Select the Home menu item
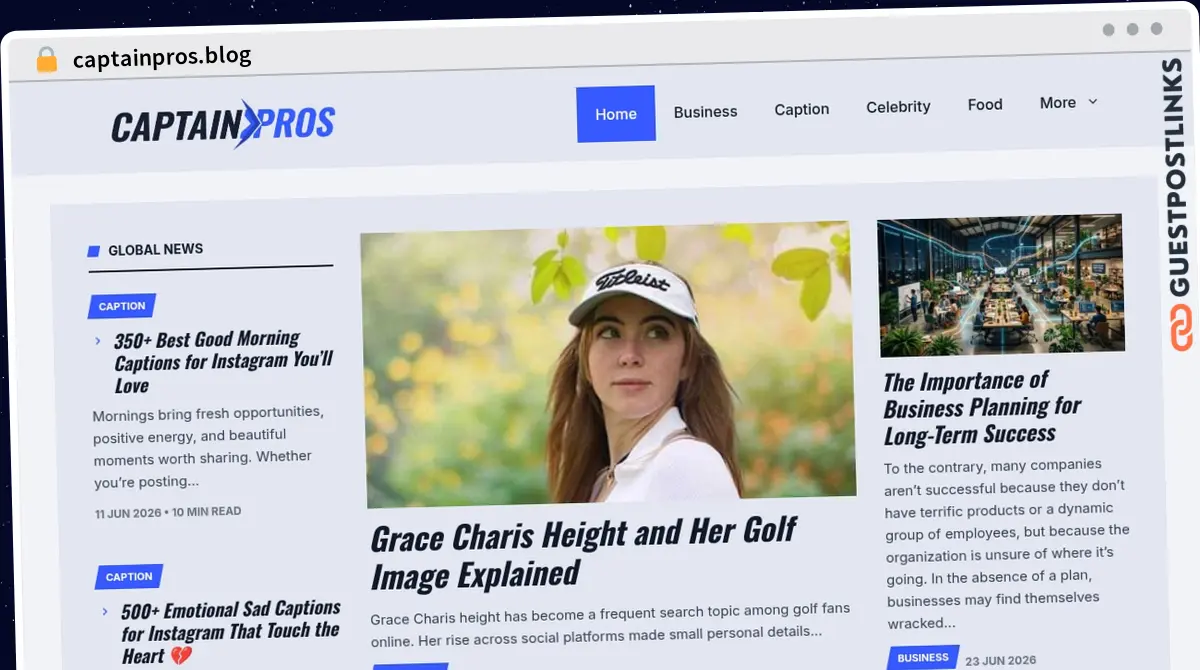Viewport: 1200px width, 670px height. (x=616, y=114)
